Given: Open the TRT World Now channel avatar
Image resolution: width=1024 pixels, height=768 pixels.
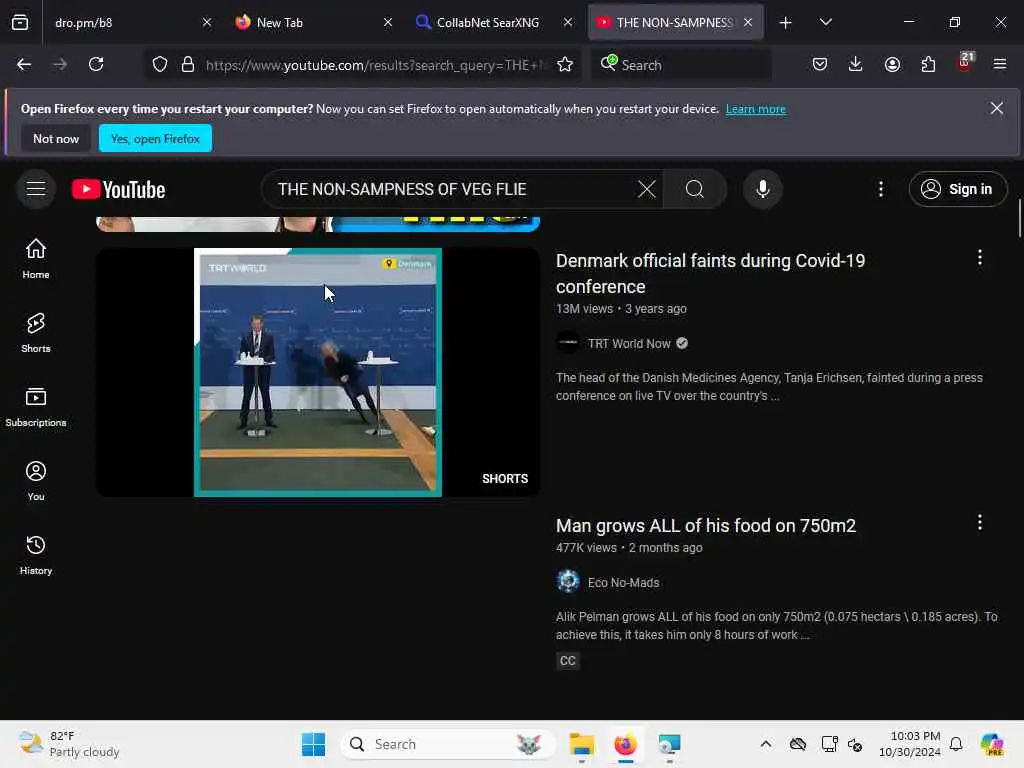Looking at the screenshot, I should pyautogui.click(x=568, y=342).
